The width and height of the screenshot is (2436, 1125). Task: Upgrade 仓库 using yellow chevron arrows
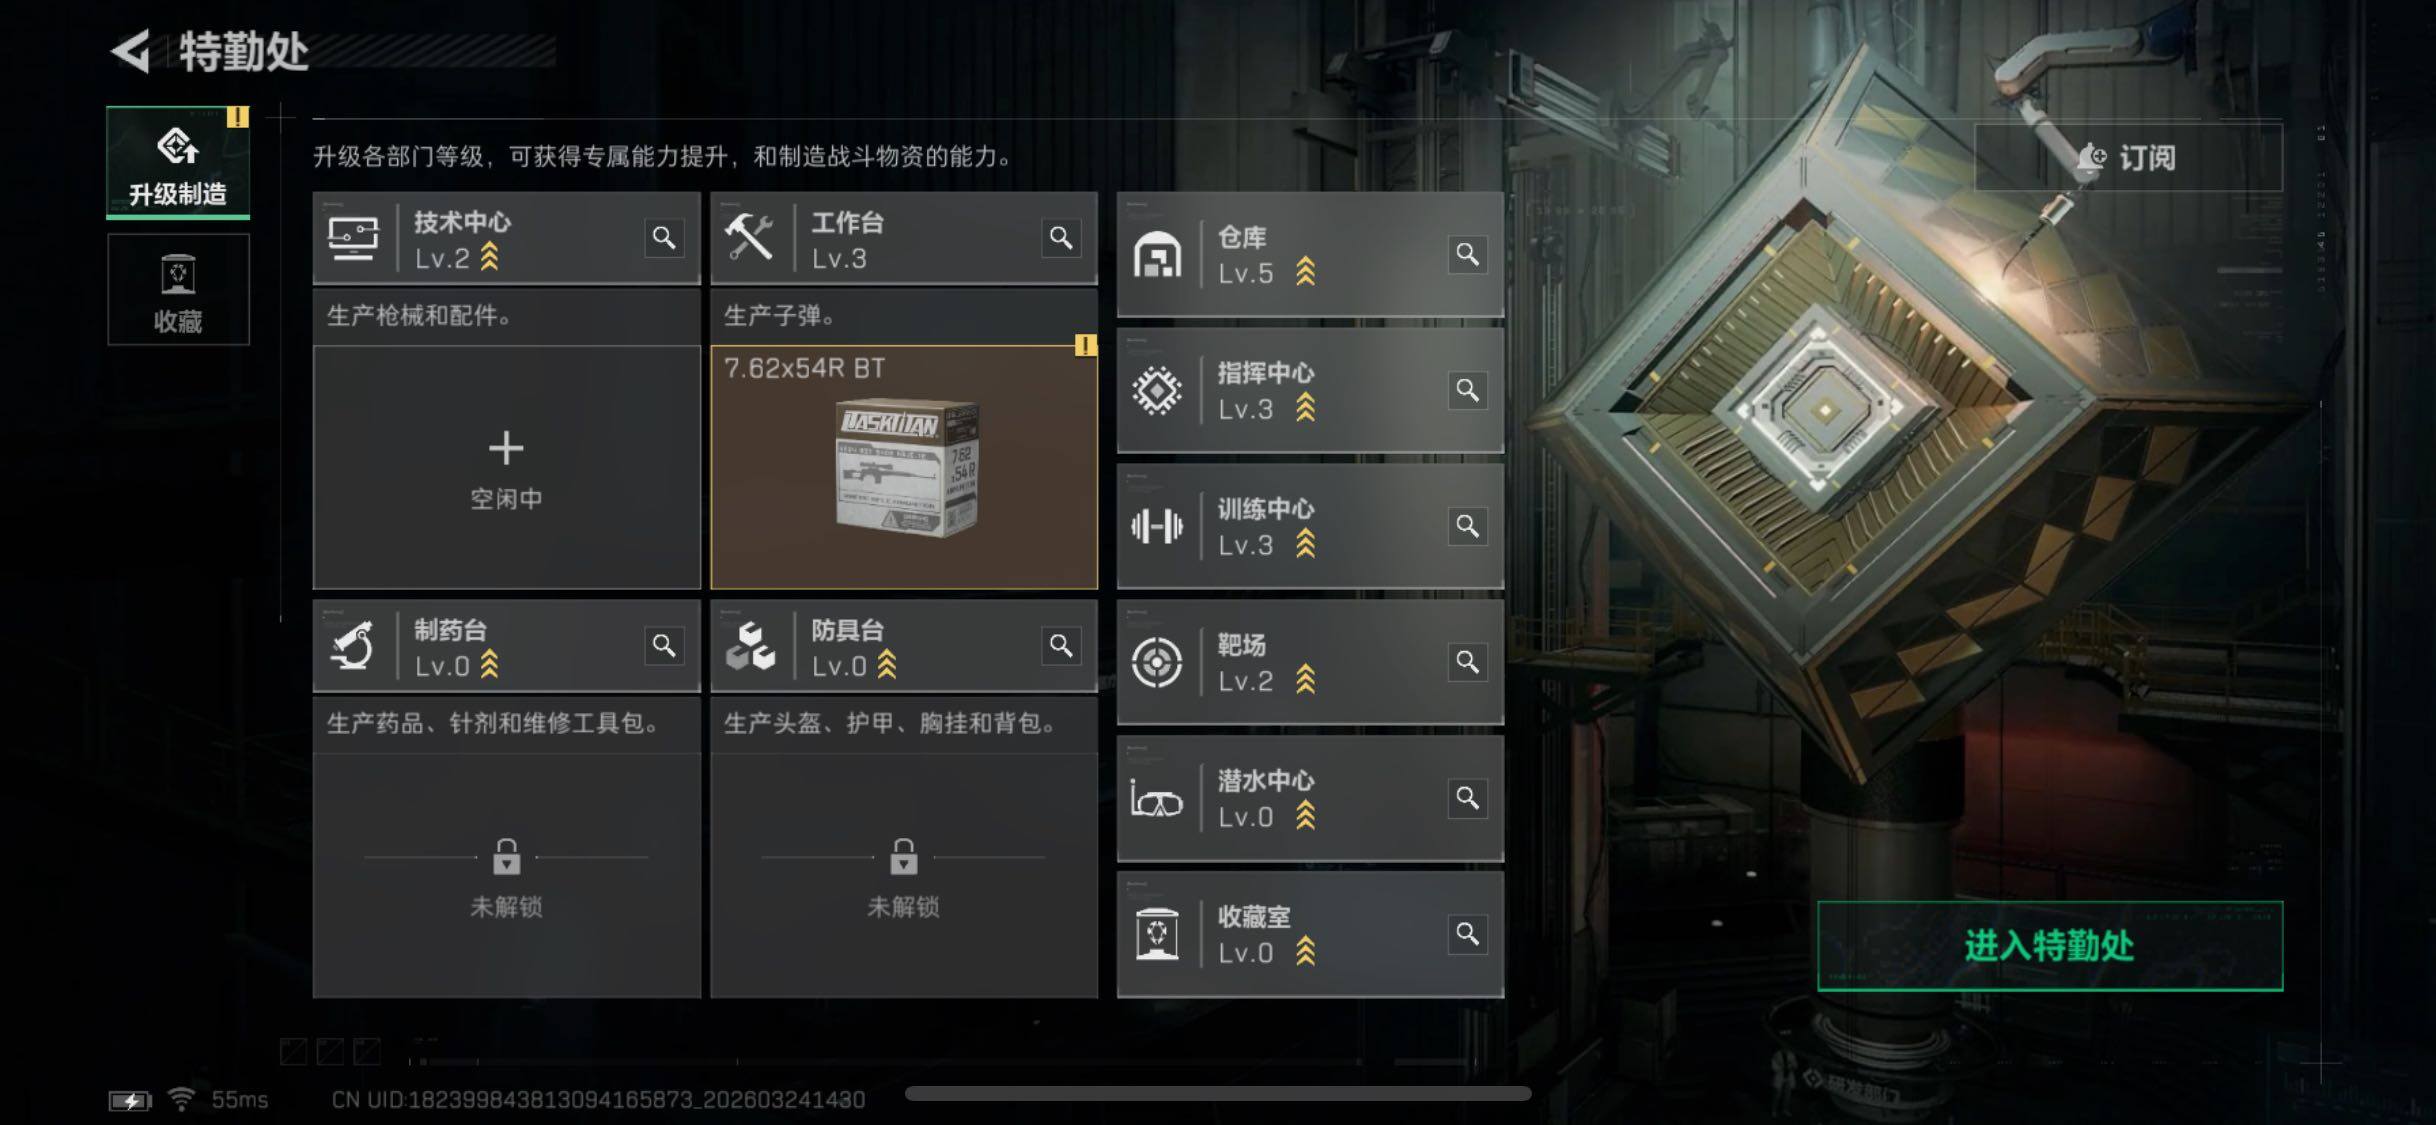coord(1305,272)
